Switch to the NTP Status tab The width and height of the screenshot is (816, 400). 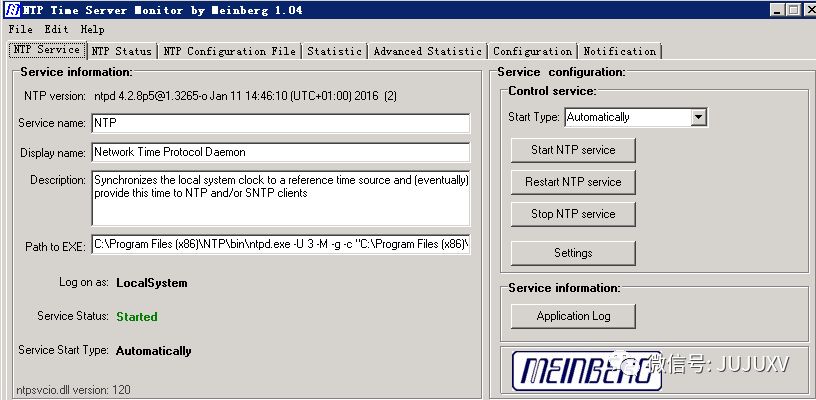(121, 51)
